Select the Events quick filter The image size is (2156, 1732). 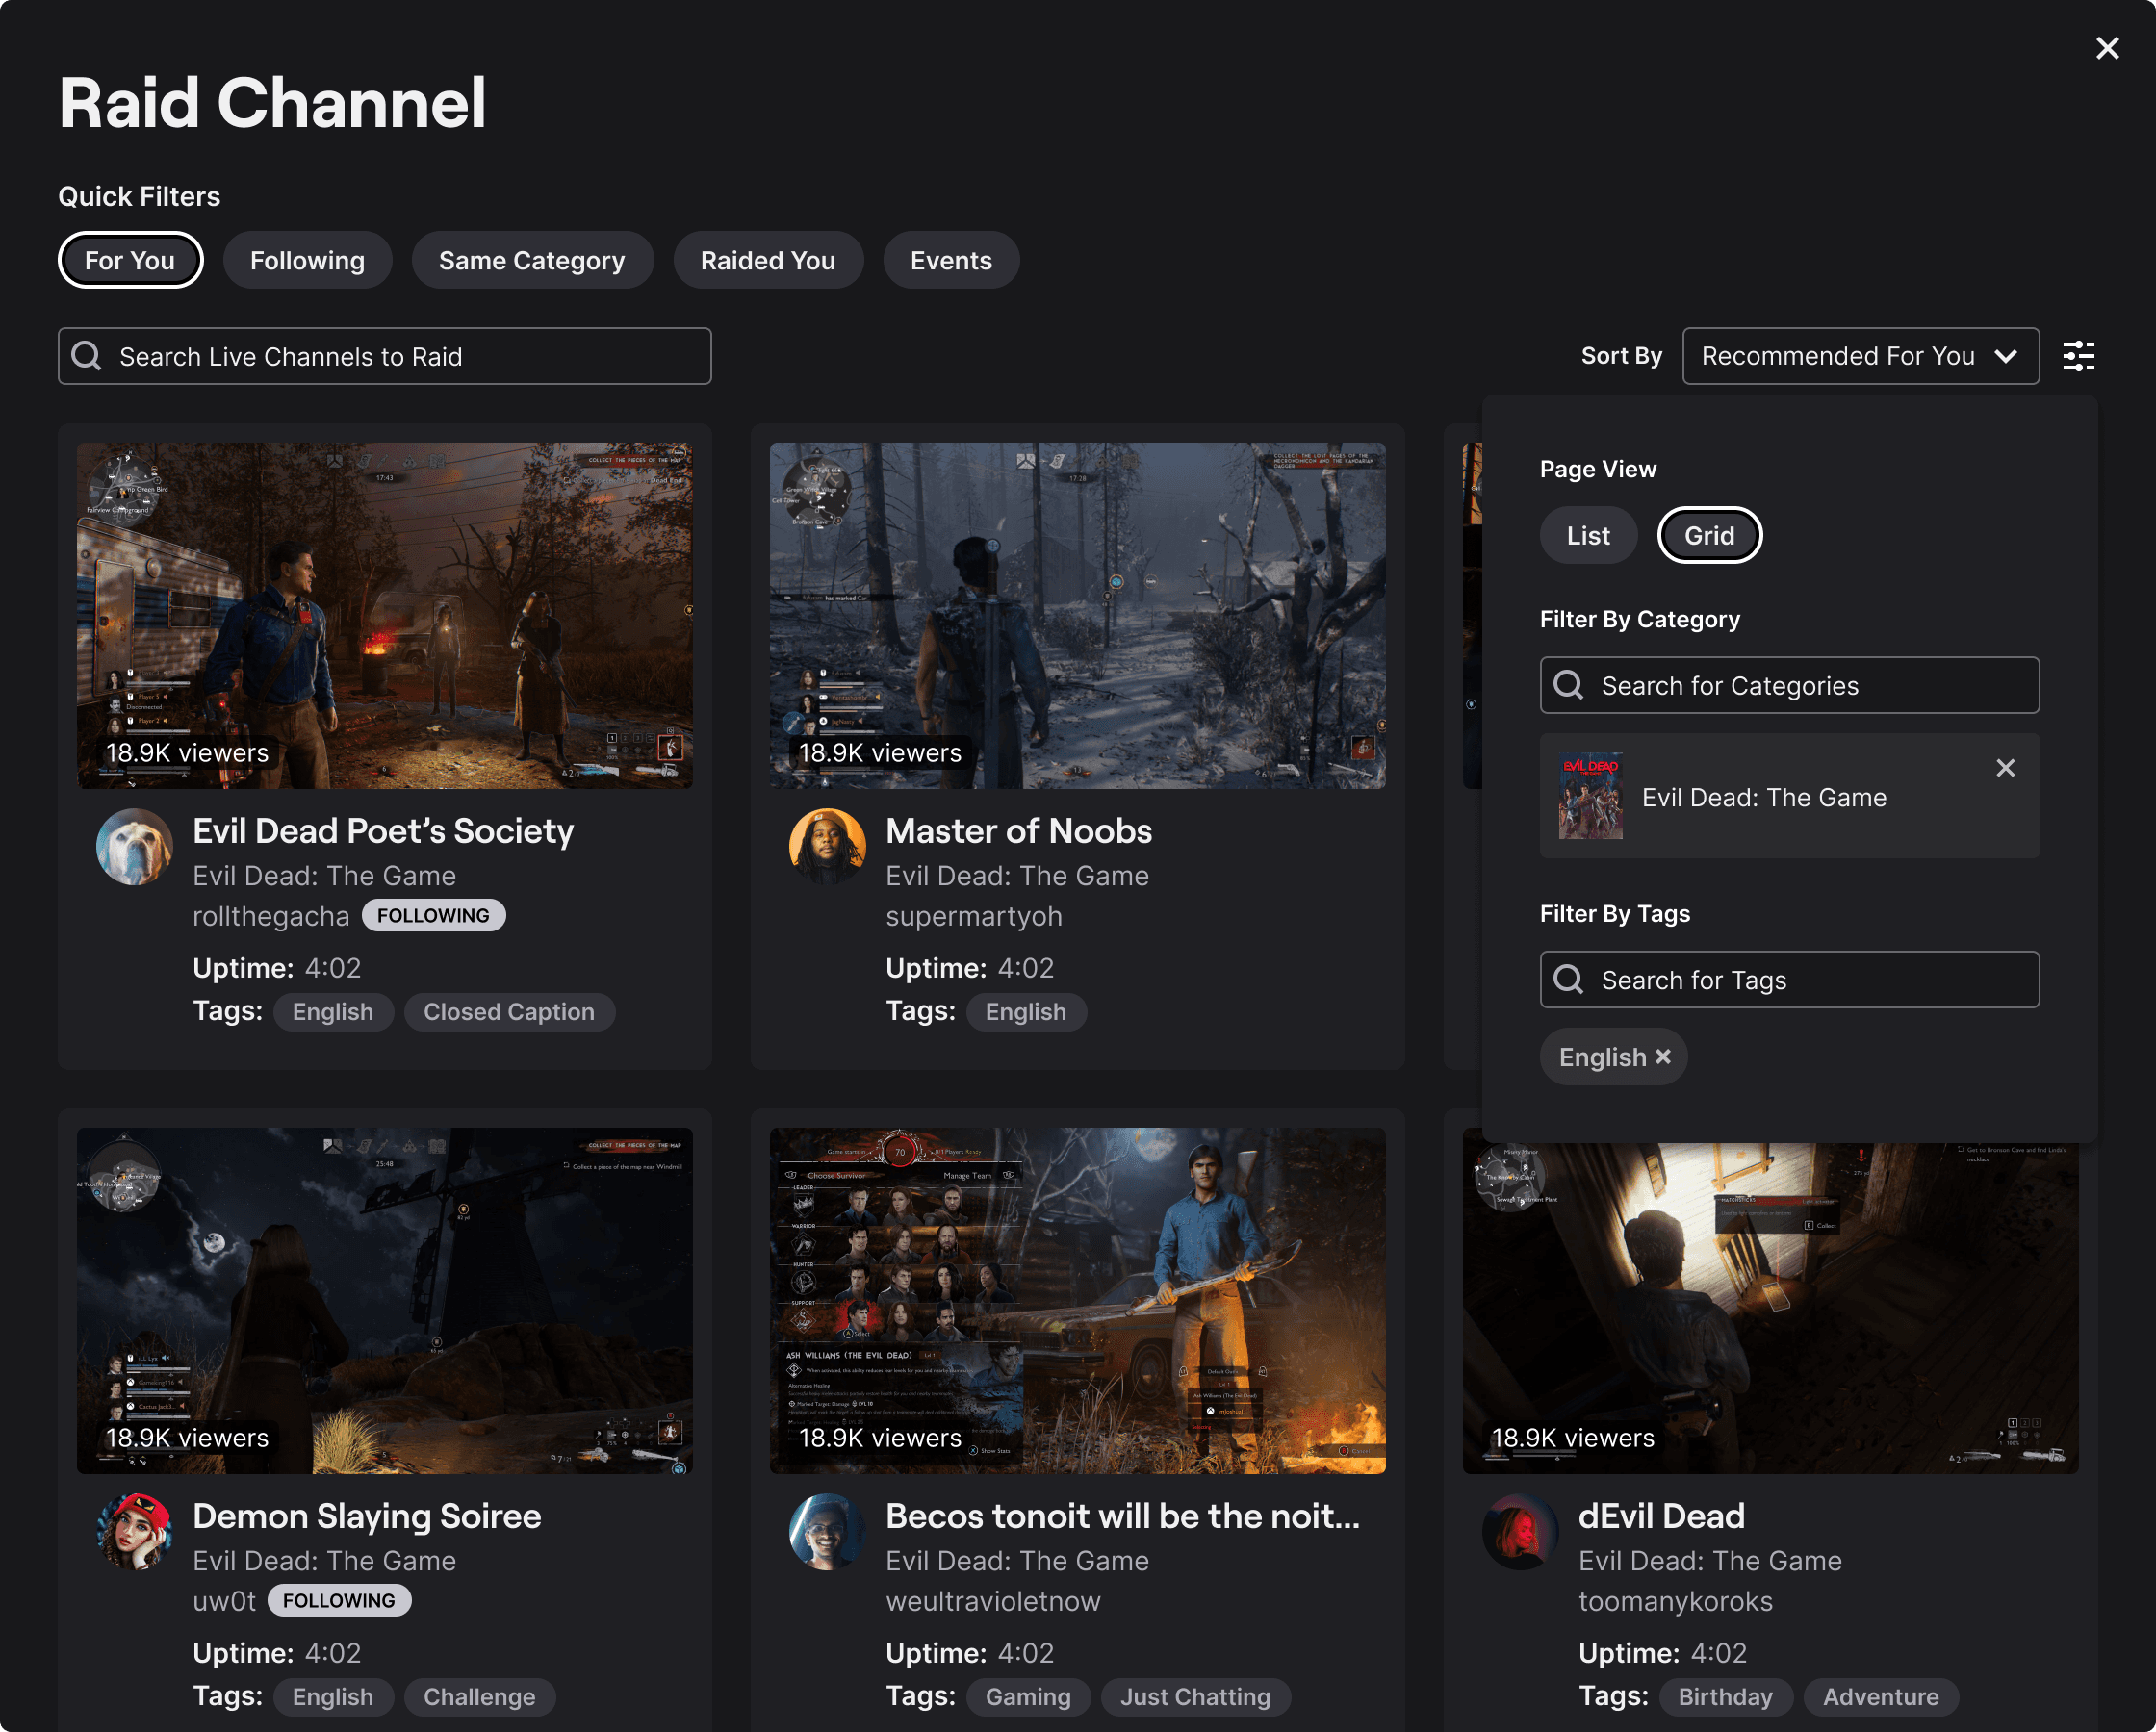pyautogui.click(x=951, y=260)
